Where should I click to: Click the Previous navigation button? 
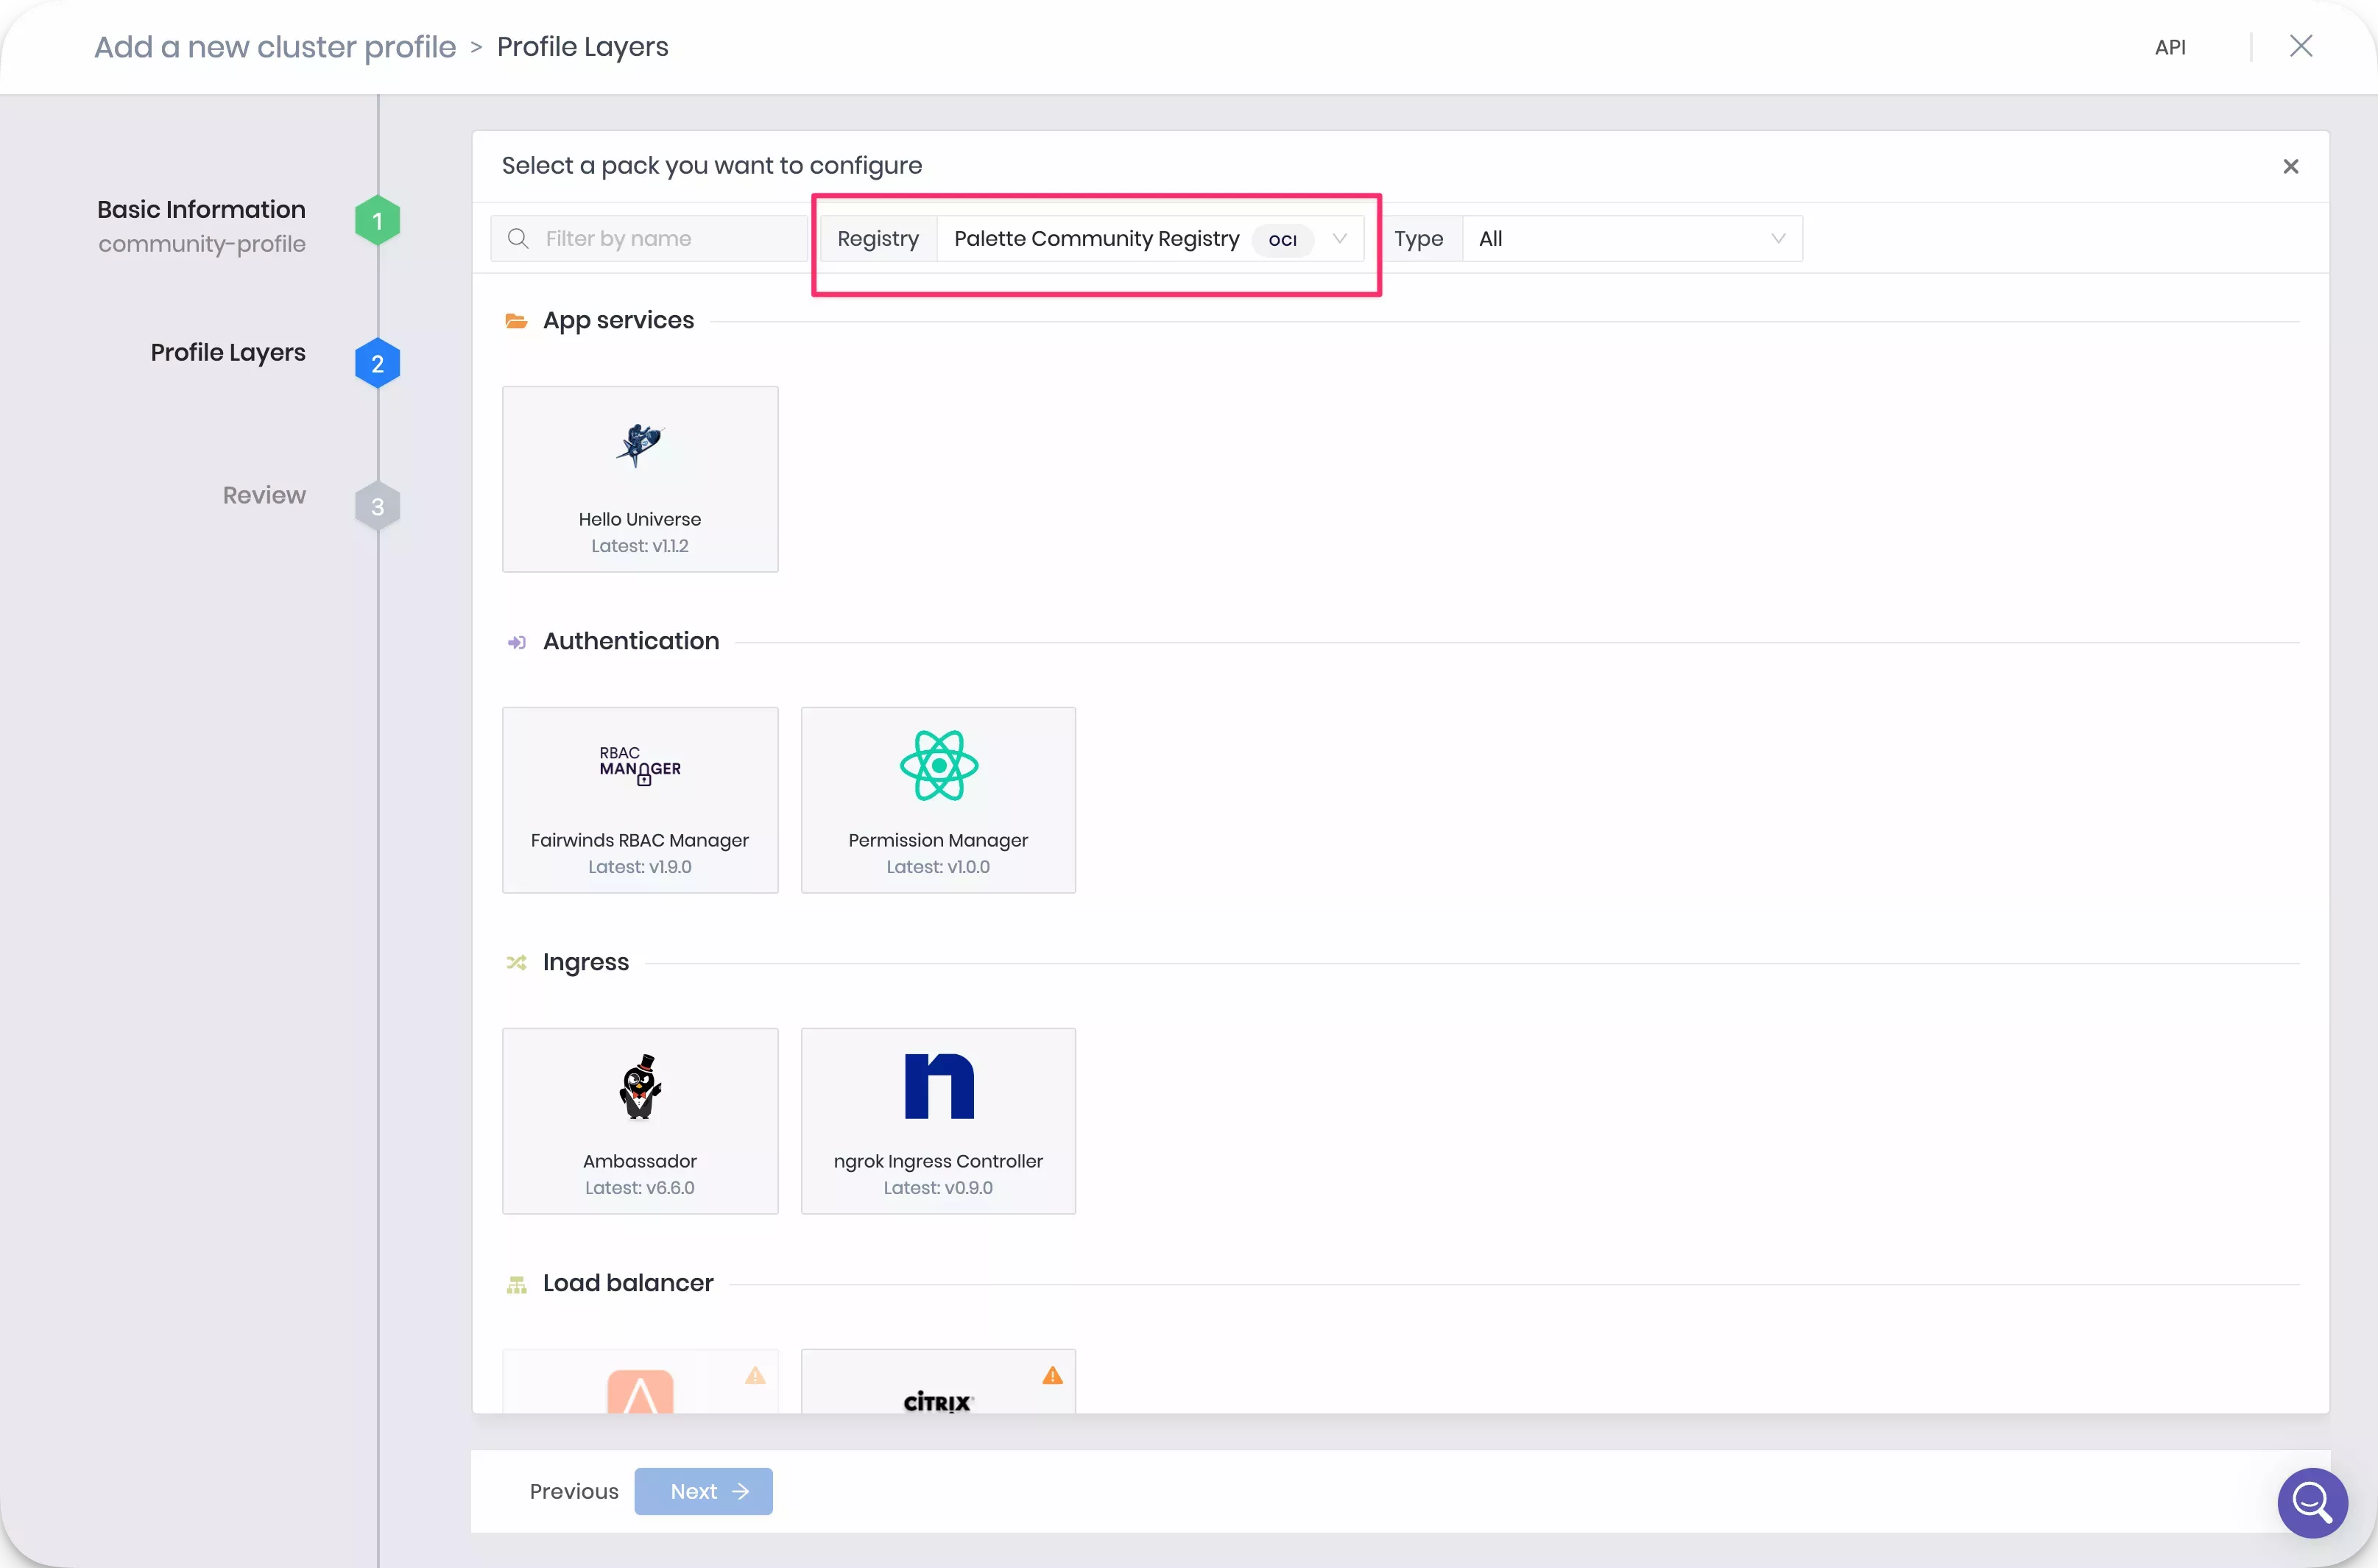[576, 1491]
